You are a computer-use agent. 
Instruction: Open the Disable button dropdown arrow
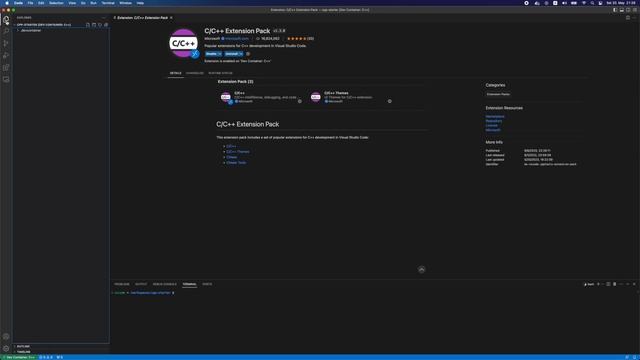[220, 54]
